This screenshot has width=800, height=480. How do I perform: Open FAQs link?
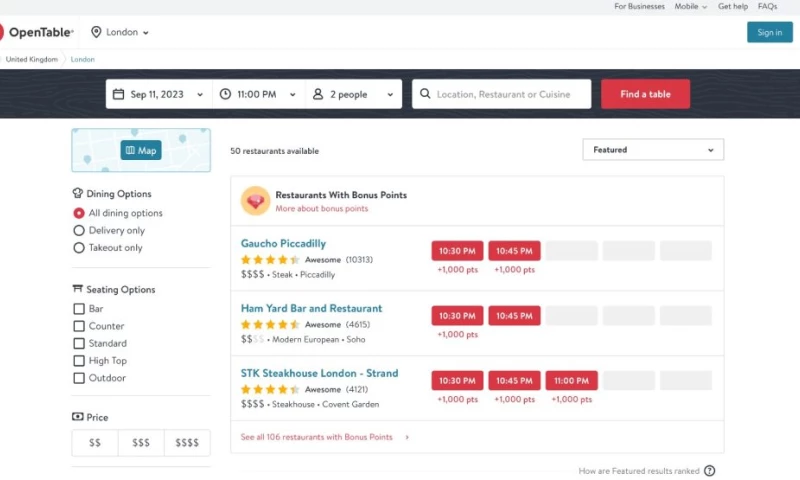click(767, 7)
